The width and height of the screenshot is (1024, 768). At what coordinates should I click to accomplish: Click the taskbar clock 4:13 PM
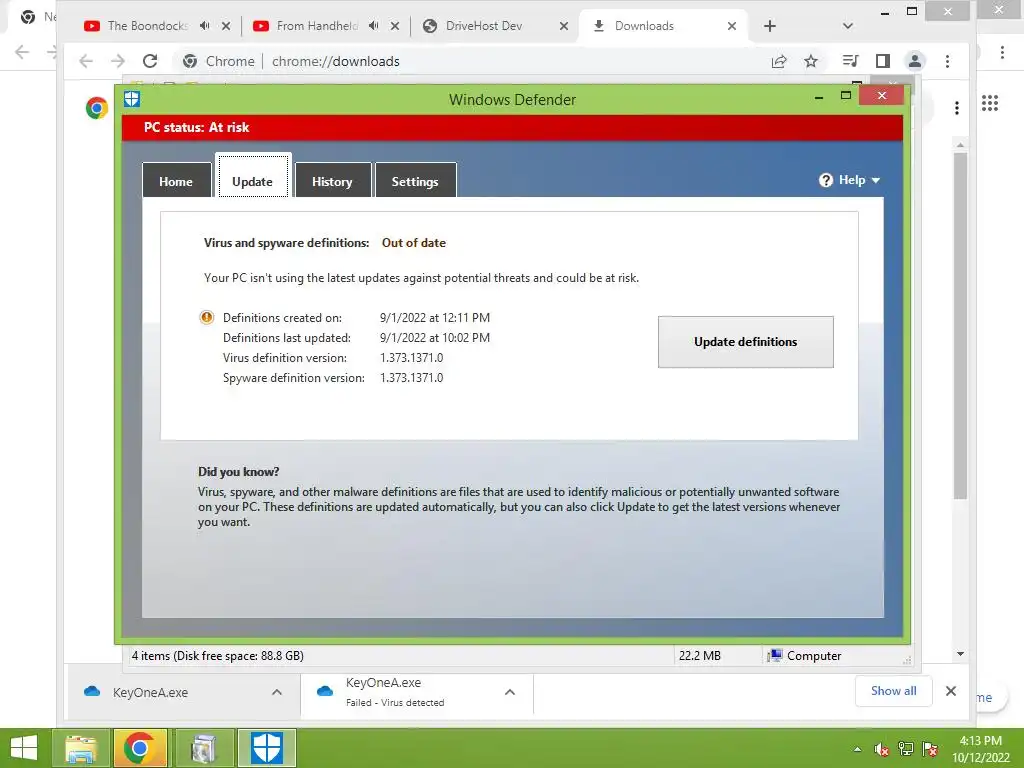980,741
